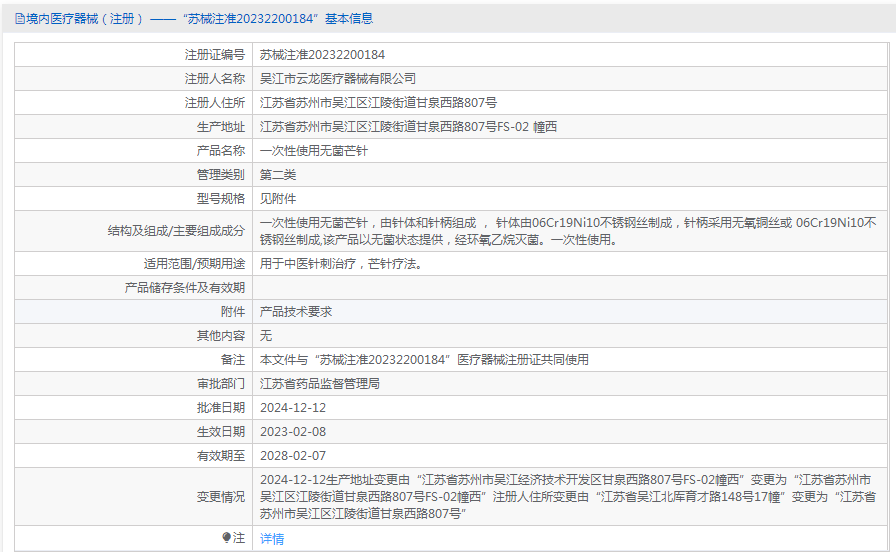Click the 附件 label

click(x=233, y=312)
